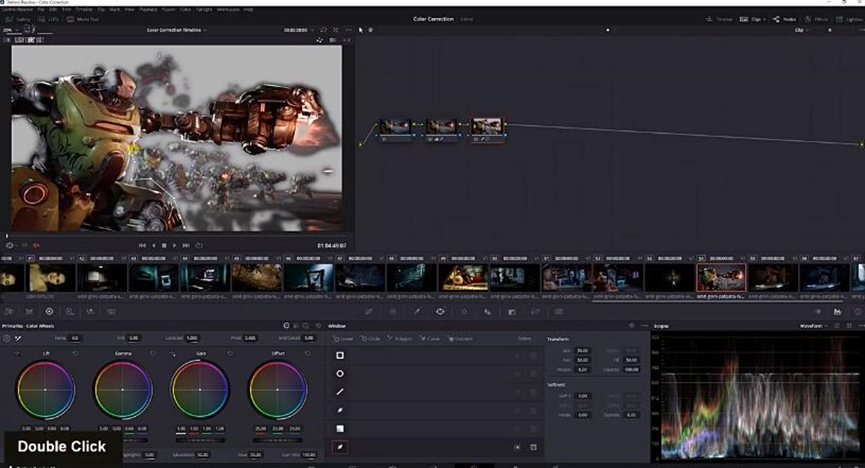Open the Qualifier eyedropper palette
865x468 pixels.
coord(417,311)
